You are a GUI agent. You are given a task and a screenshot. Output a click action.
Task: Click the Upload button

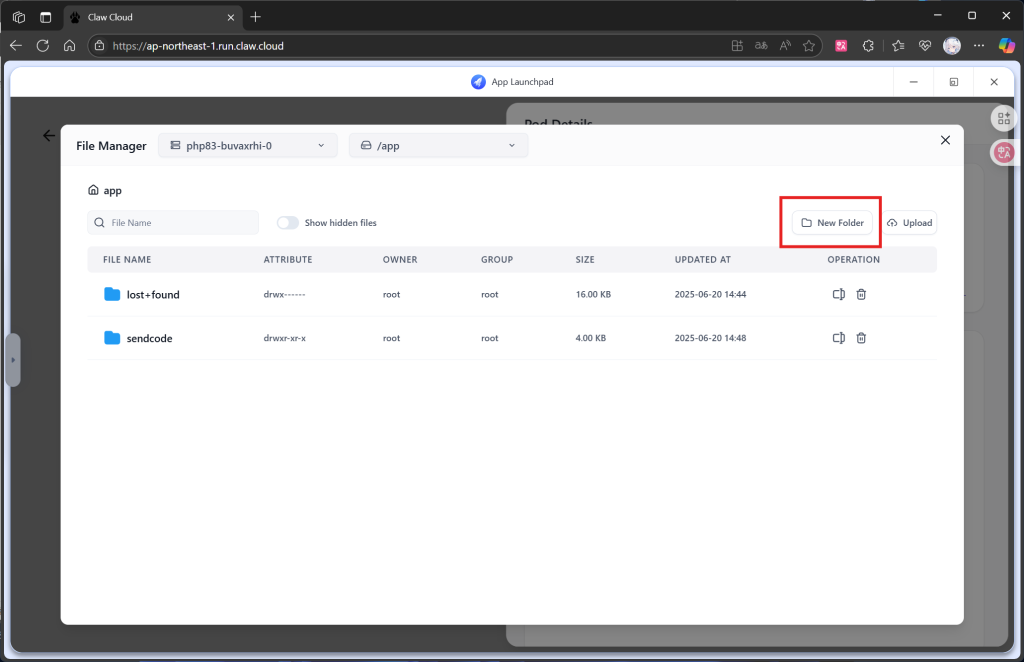[910, 223]
